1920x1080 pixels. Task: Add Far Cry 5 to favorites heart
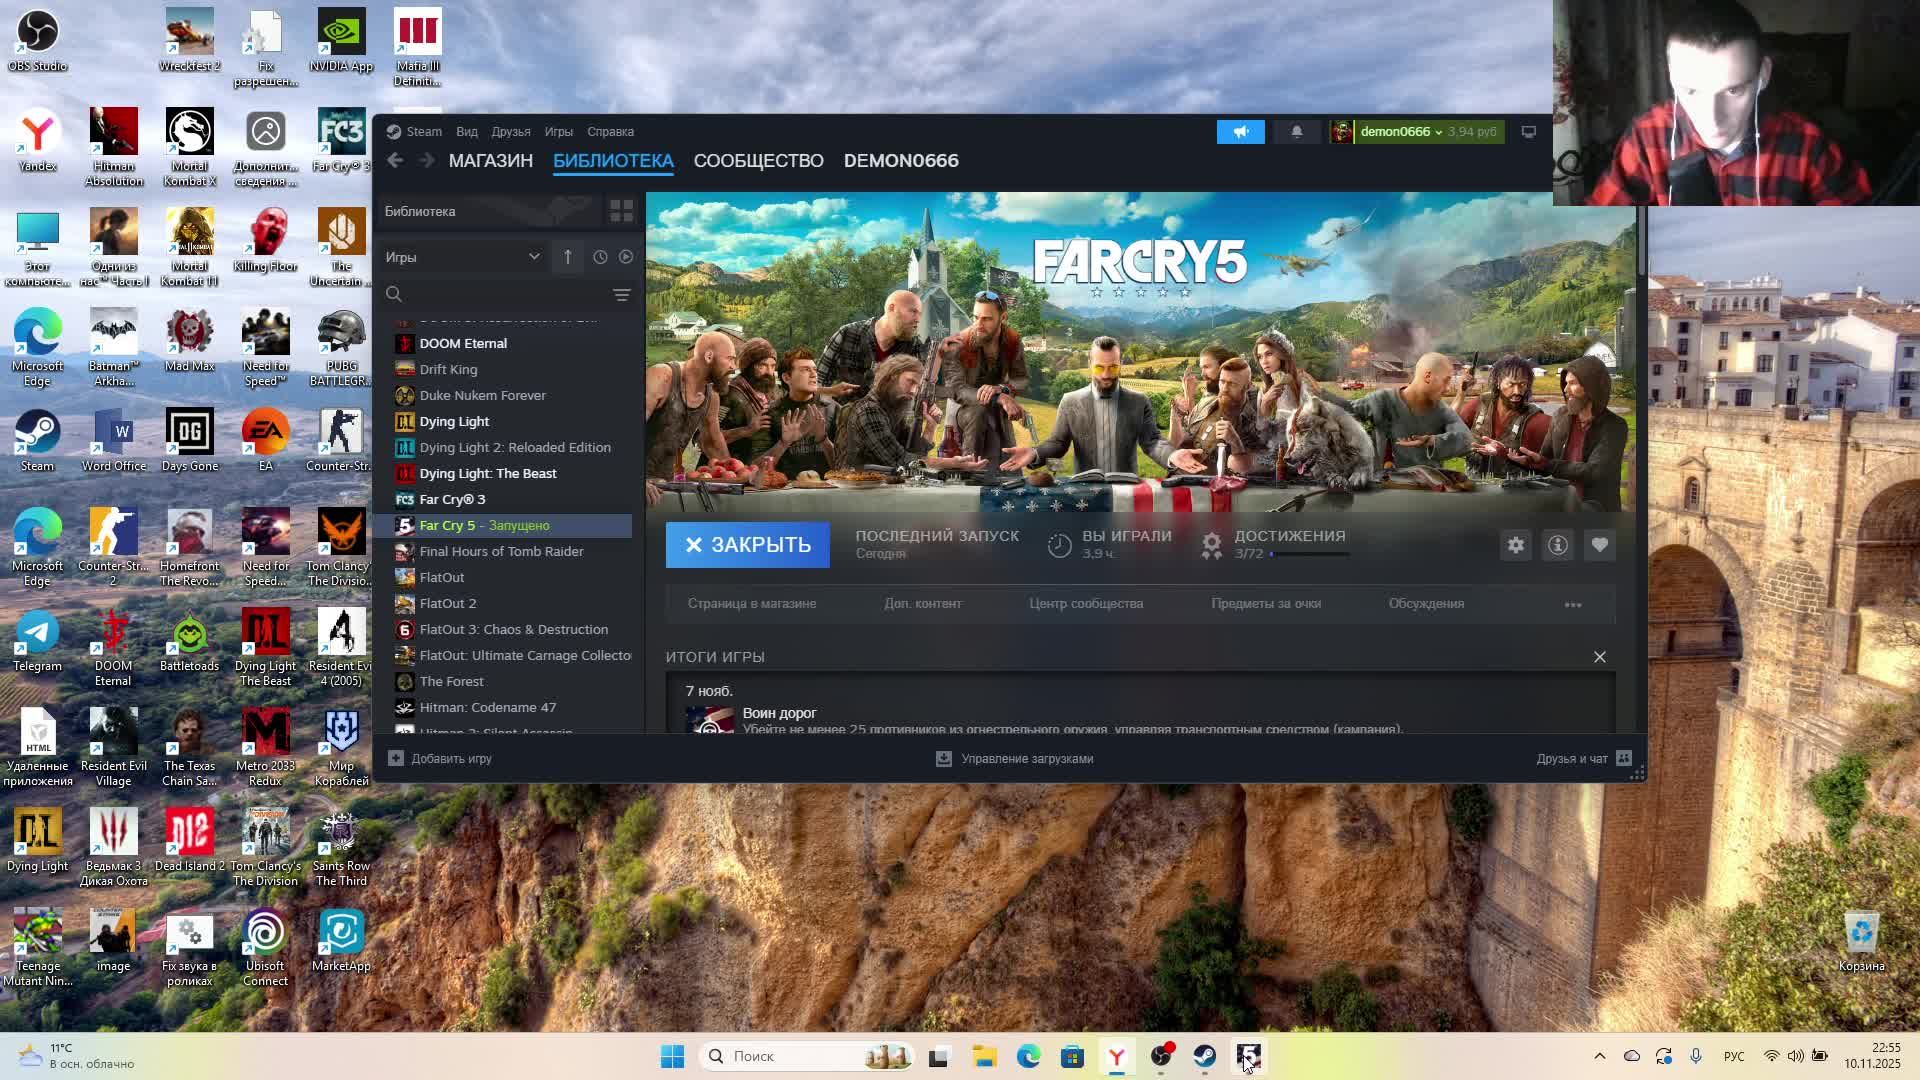pyautogui.click(x=1600, y=545)
